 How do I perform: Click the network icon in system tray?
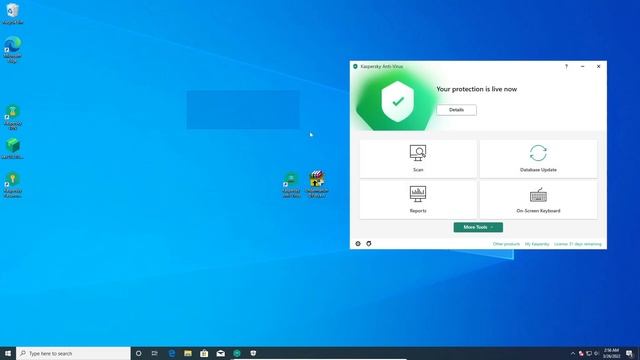(x=589, y=353)
